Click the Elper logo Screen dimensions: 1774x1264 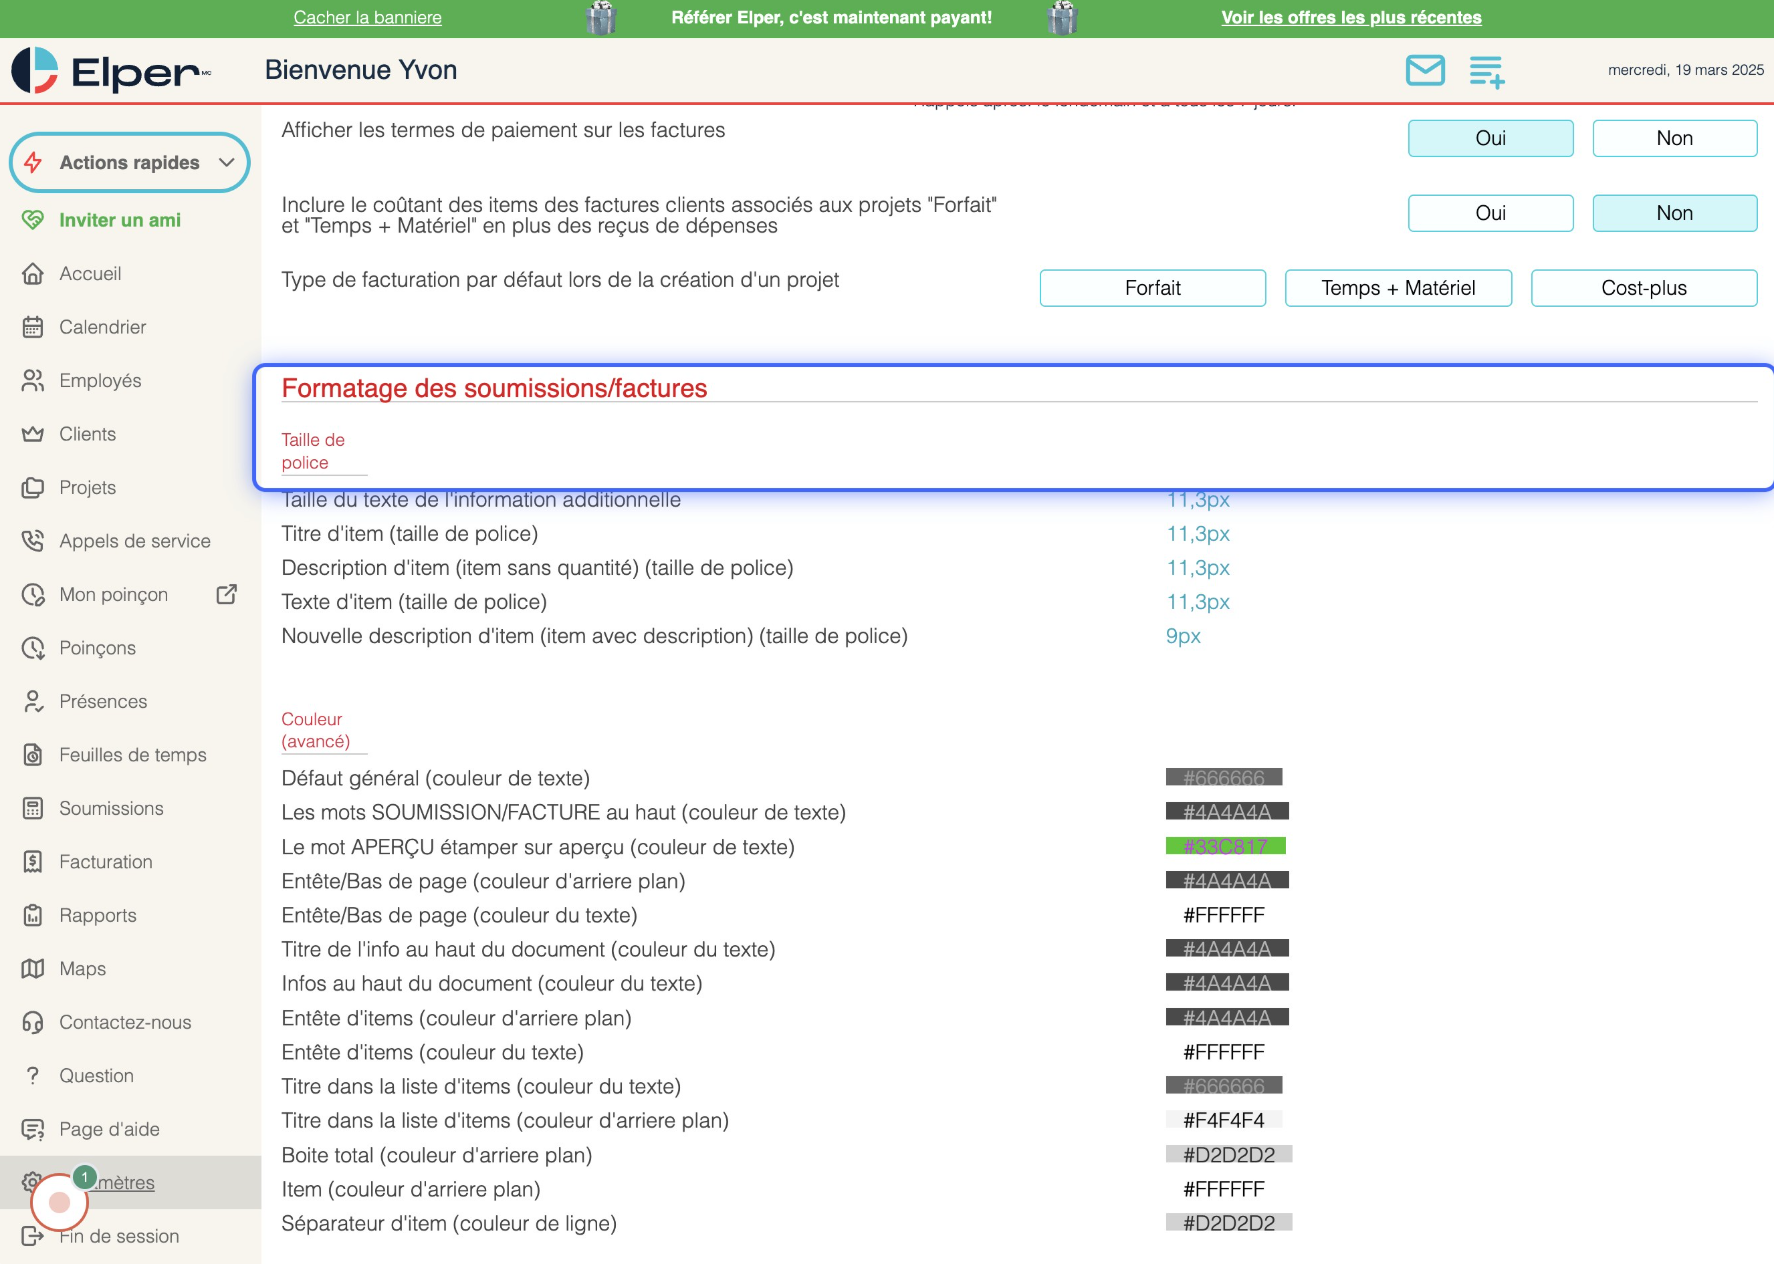(111, 70)
